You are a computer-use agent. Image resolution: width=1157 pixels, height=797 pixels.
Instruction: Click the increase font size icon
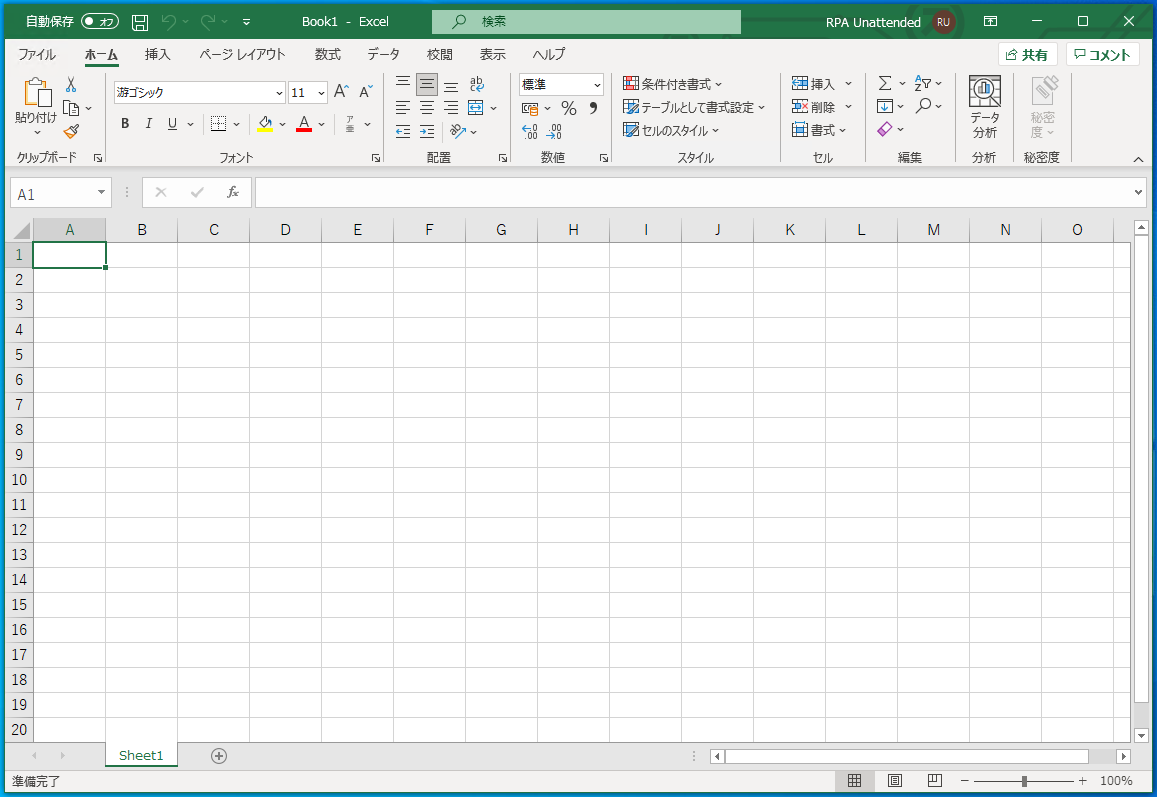[x=341, y=92]
